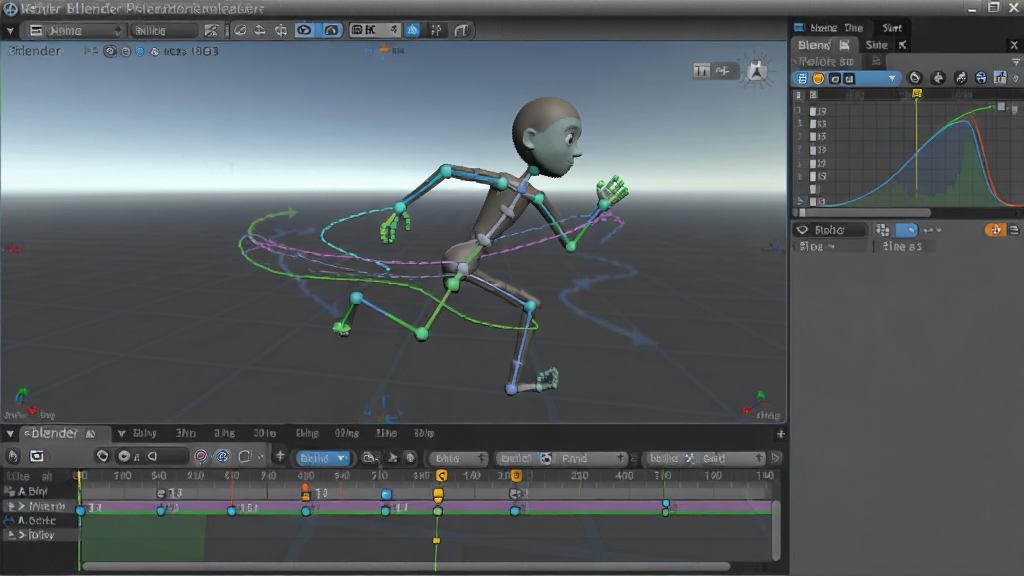Click the camera frame icon in the timeline toolbar
1024x576 pixels.
coord(37,456)
